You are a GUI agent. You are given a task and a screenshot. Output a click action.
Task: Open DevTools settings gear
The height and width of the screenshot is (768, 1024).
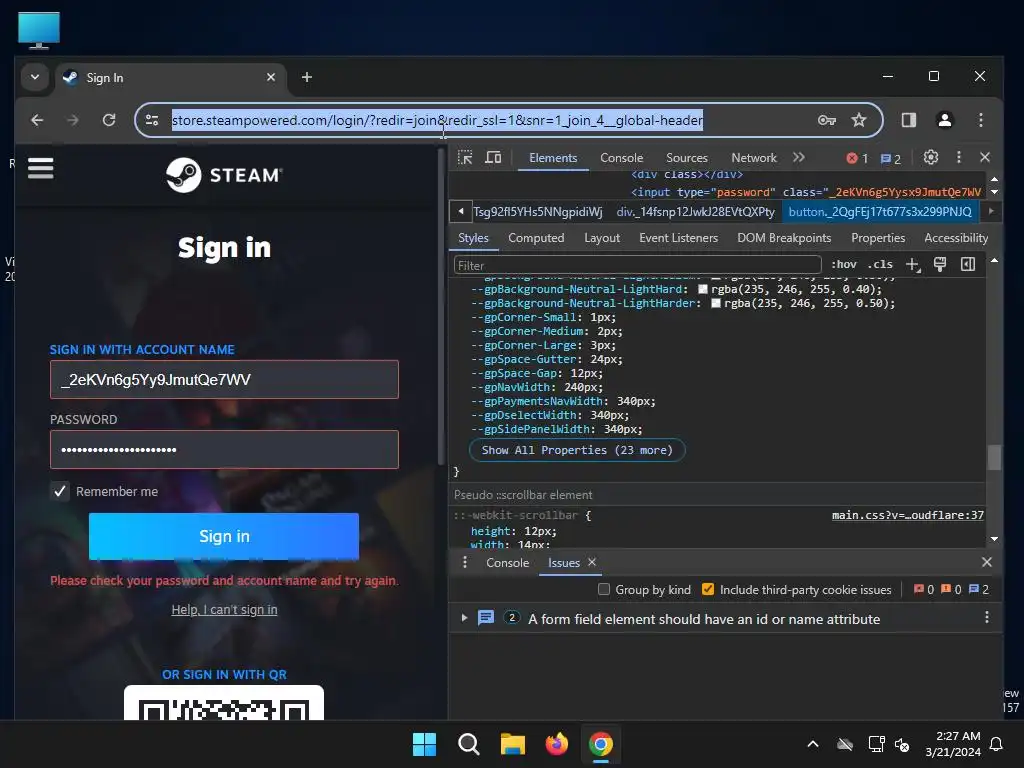pos(931,157)
